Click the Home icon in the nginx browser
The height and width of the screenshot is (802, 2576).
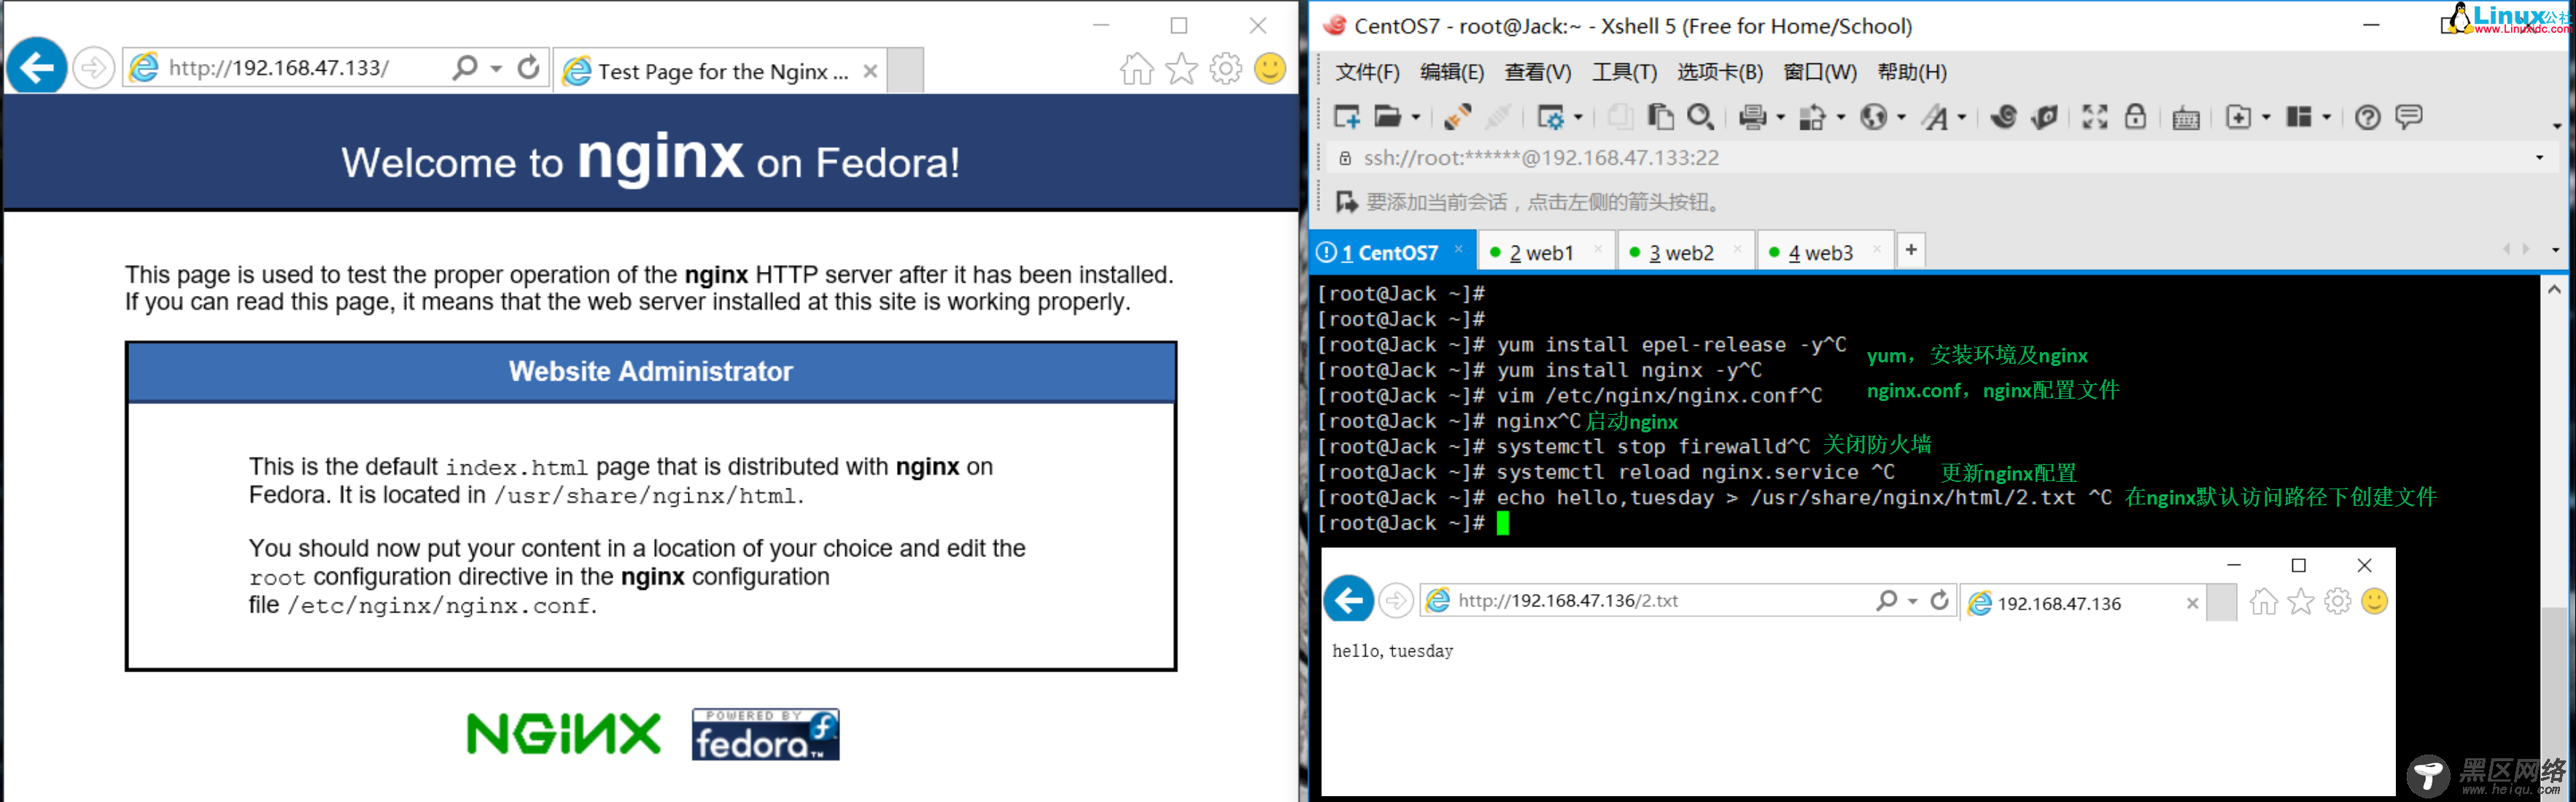click(x=1137, y=68)
